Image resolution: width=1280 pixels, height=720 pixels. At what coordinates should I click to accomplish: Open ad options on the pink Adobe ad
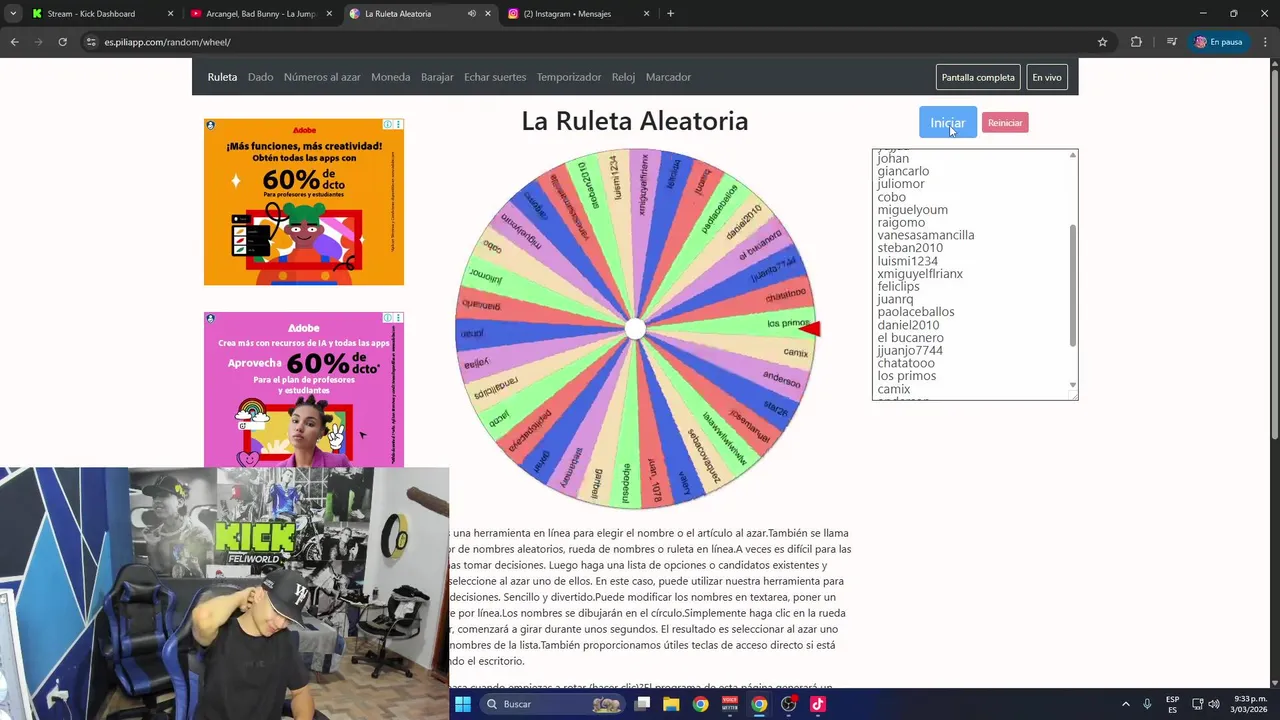[x=398, y=318]
